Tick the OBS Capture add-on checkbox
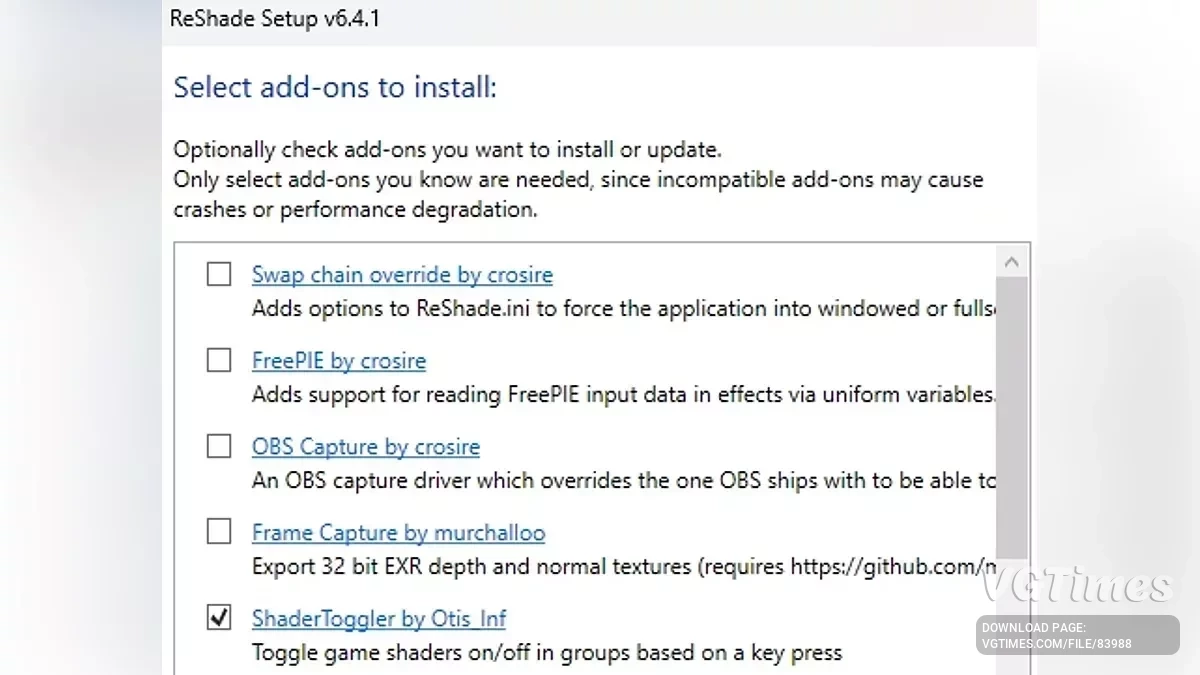Viewport: 1200px width, 675px height. [x=219, y=446]
